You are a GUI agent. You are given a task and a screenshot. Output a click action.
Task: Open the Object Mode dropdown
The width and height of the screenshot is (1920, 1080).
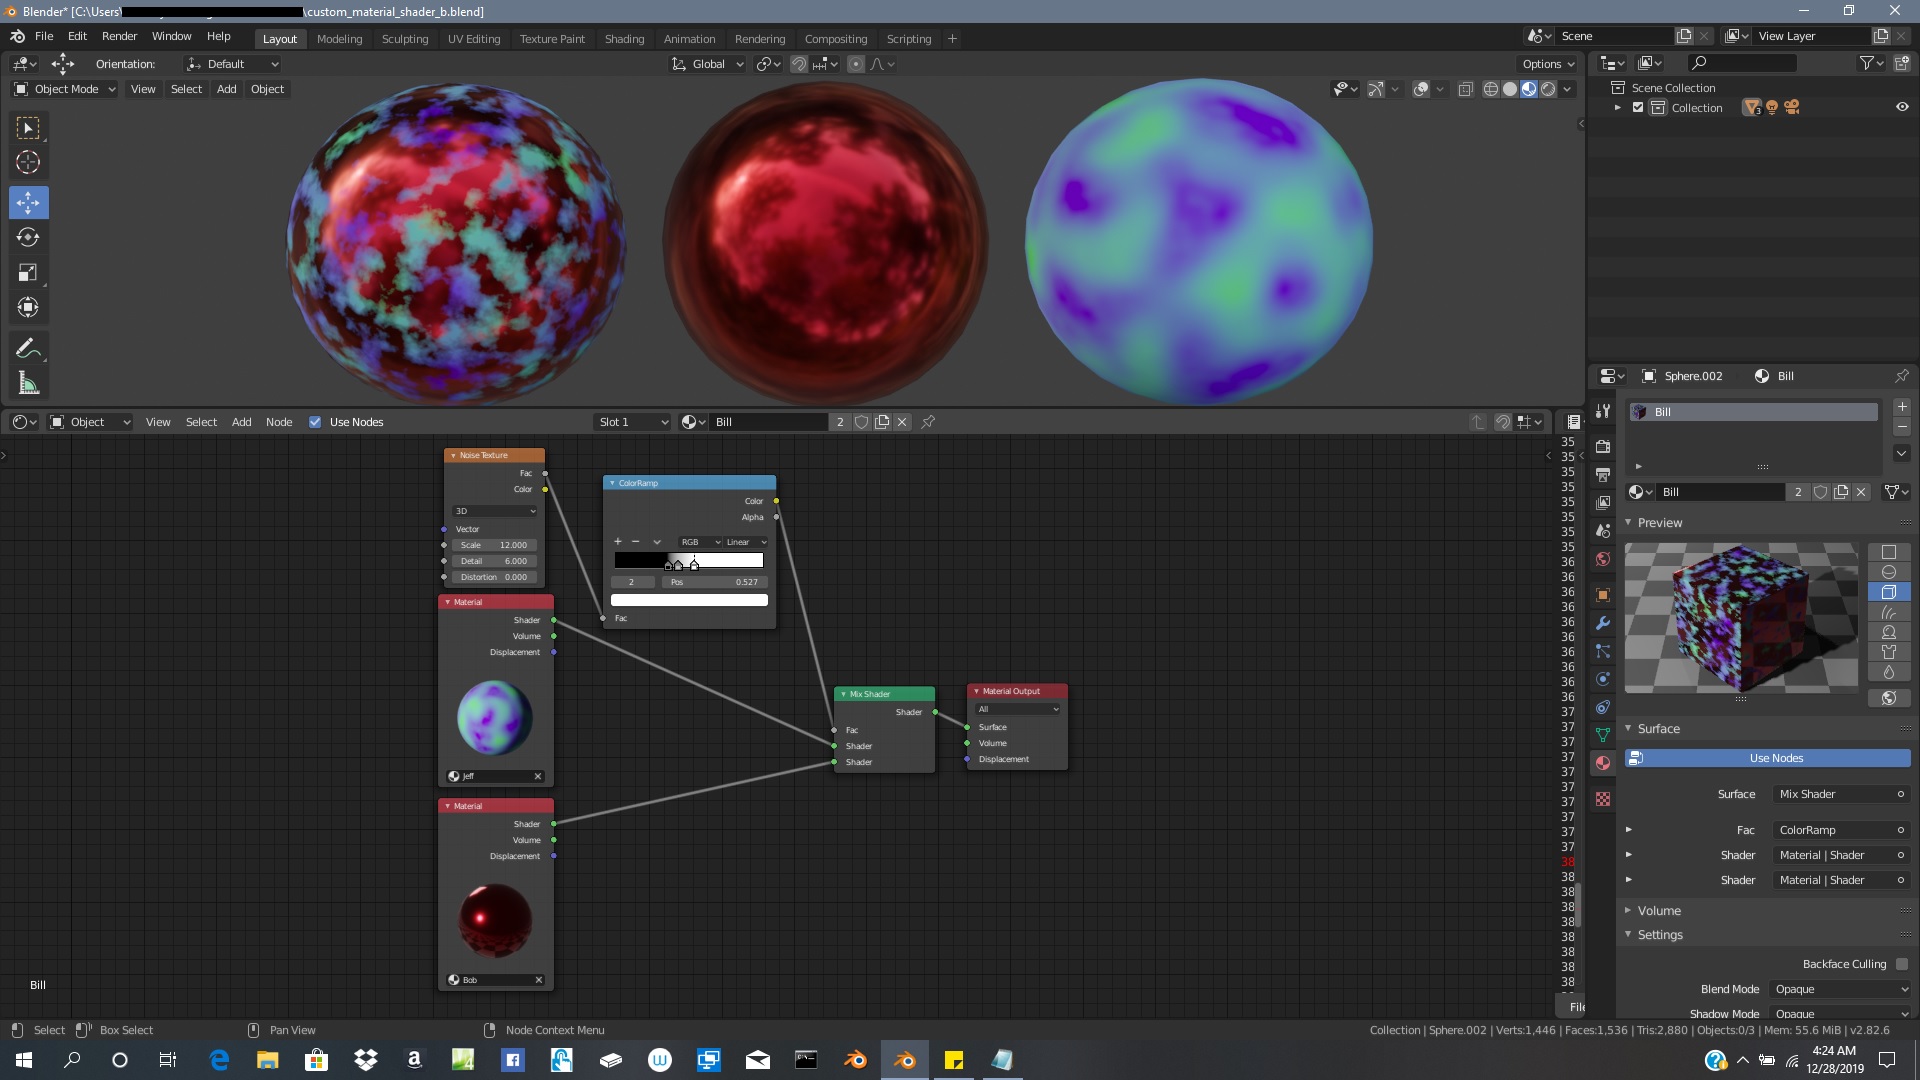pos(65,89)
